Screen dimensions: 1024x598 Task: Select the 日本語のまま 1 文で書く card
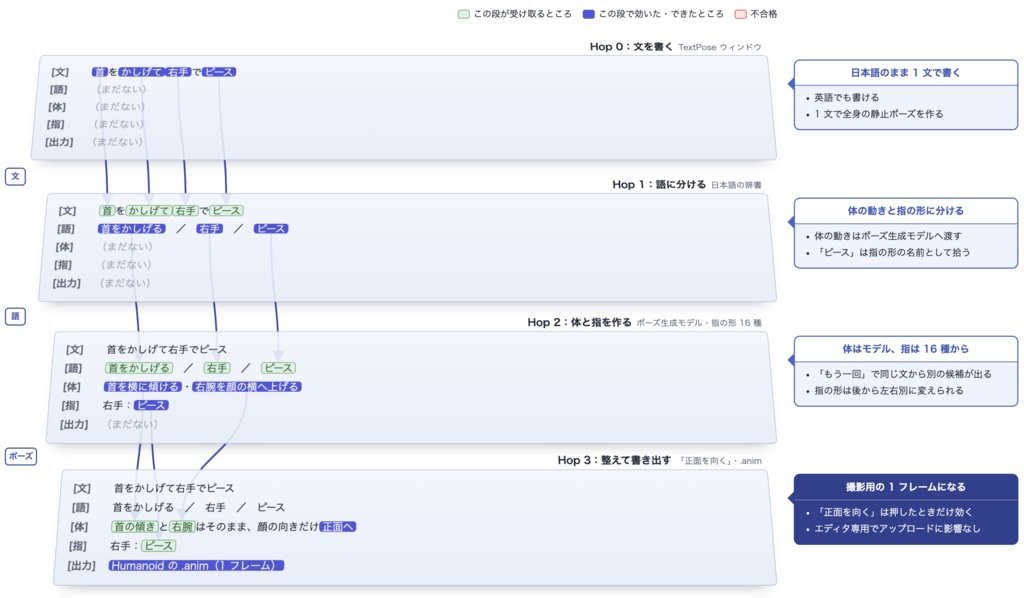(x=905, y=95)
